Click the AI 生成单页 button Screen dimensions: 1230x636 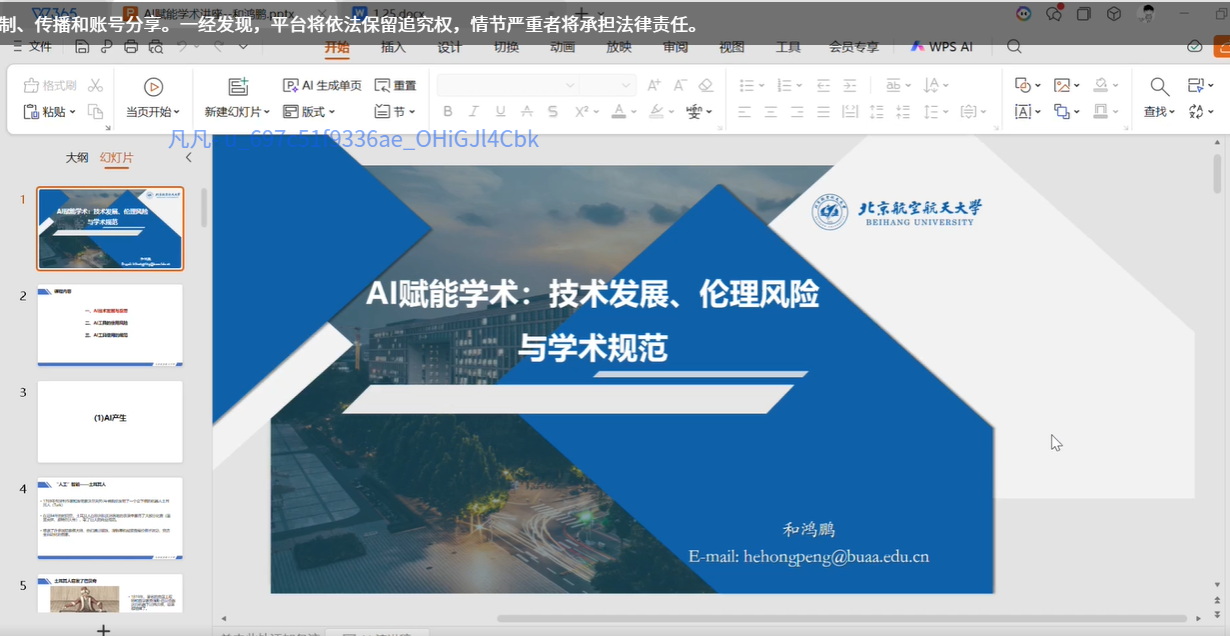pyautogui.click(x=322, y=86)
